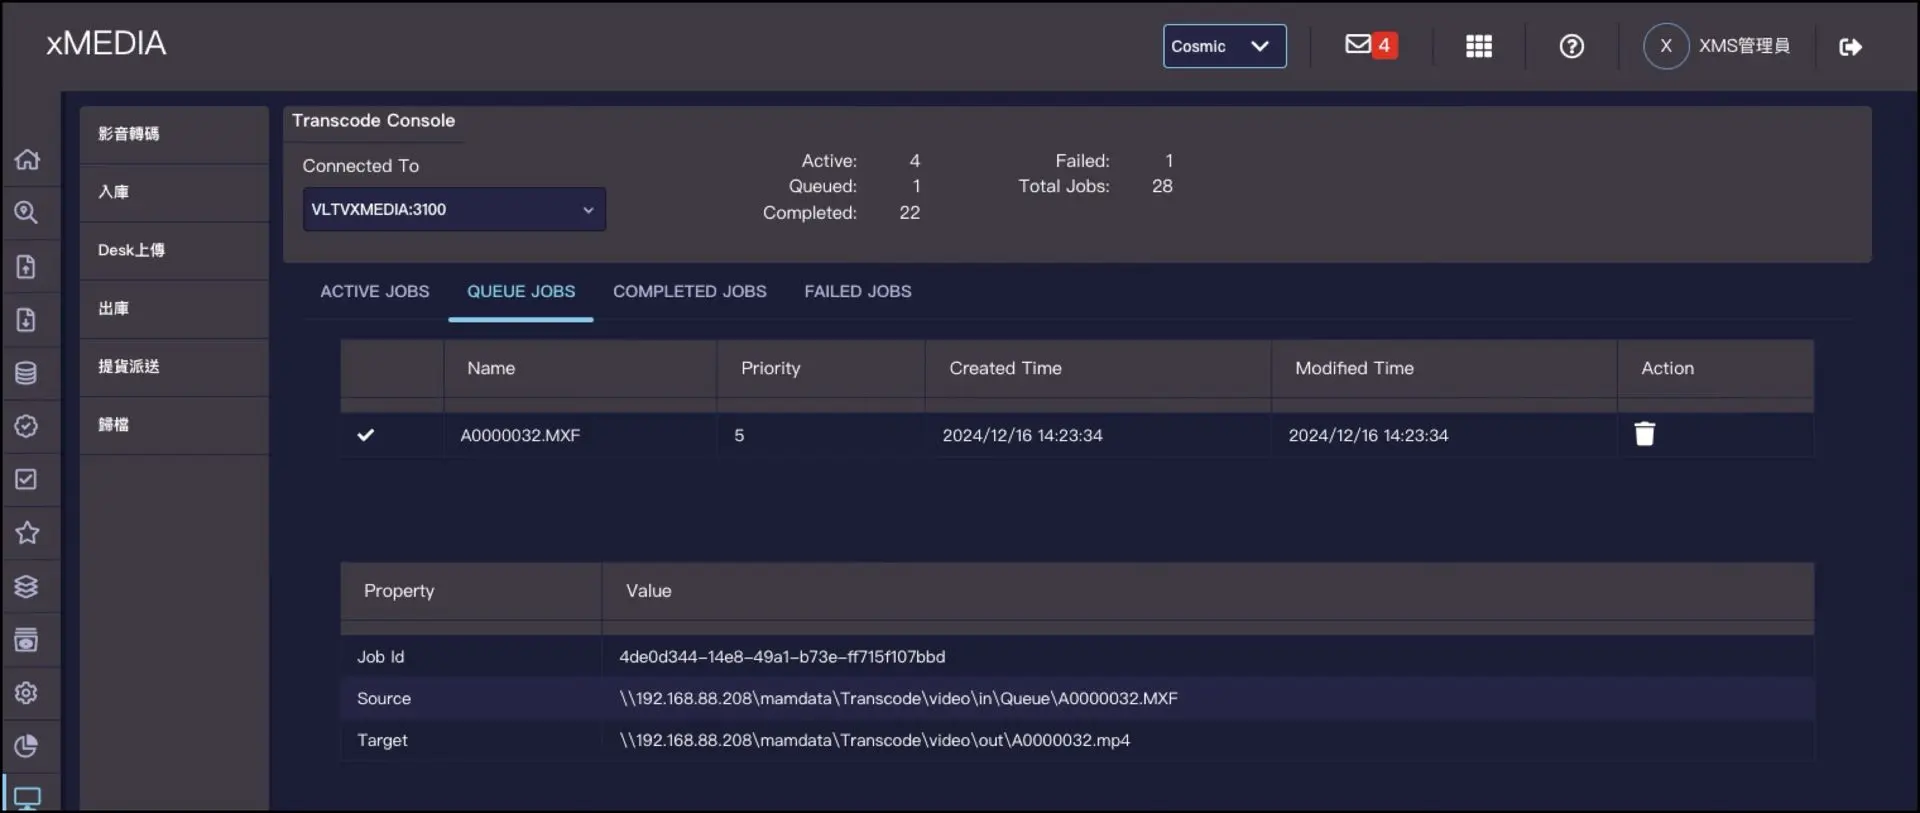Click the database stack icon in sidebar
The width and height of the screenshot is (1920, 813).
27,373
